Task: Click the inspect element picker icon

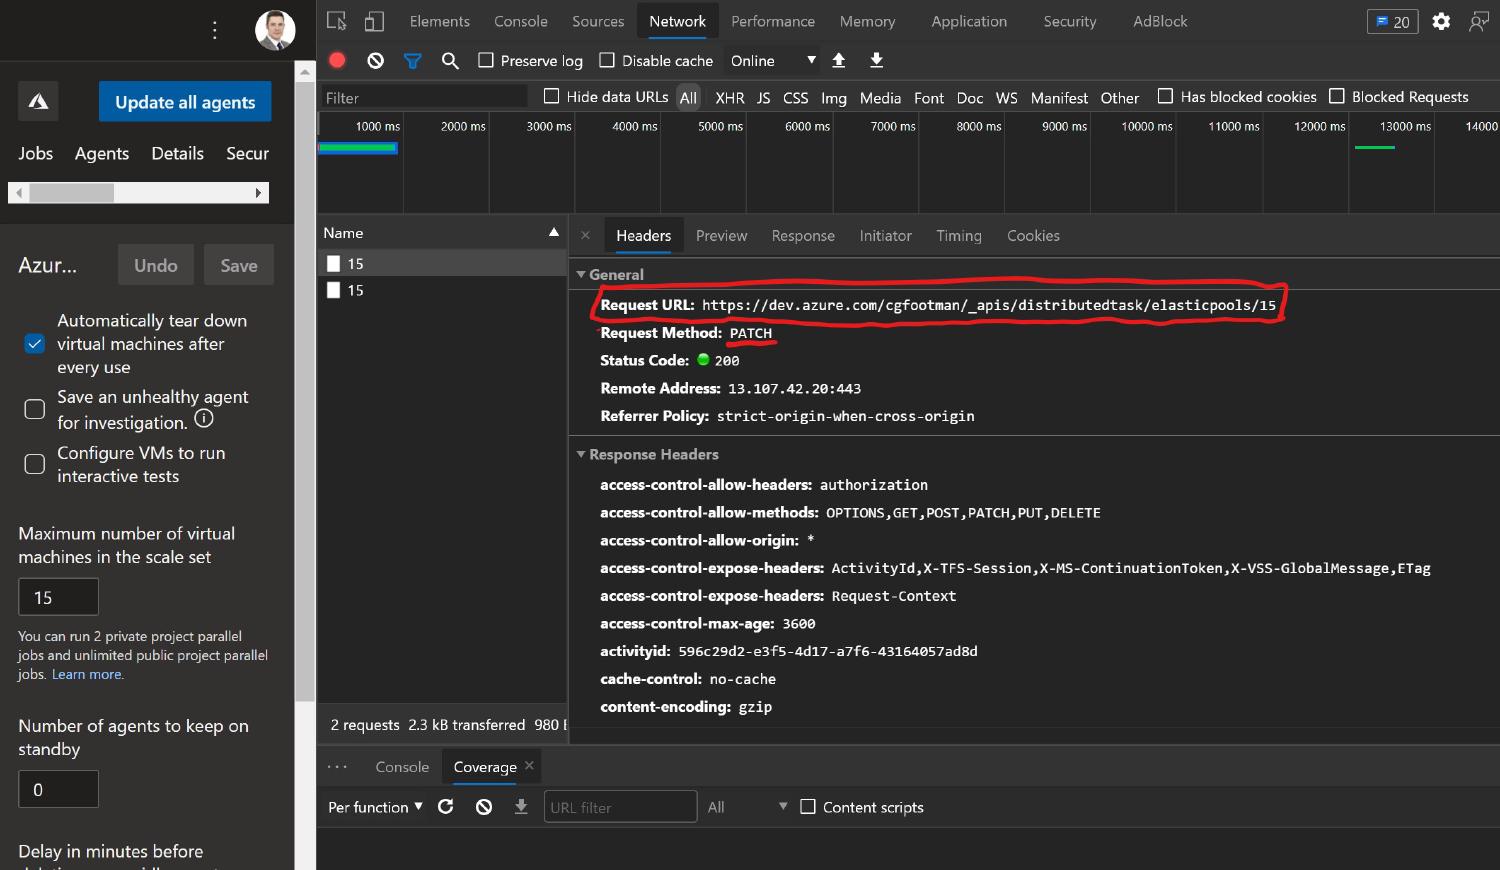Action: point(337,21)
